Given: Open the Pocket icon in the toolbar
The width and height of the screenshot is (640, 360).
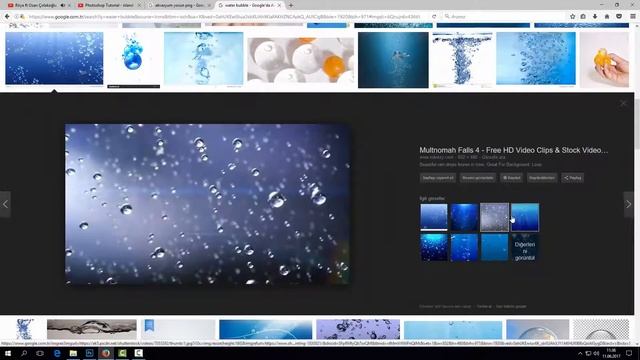Looking at the screenshot, I should click(619, 16).
